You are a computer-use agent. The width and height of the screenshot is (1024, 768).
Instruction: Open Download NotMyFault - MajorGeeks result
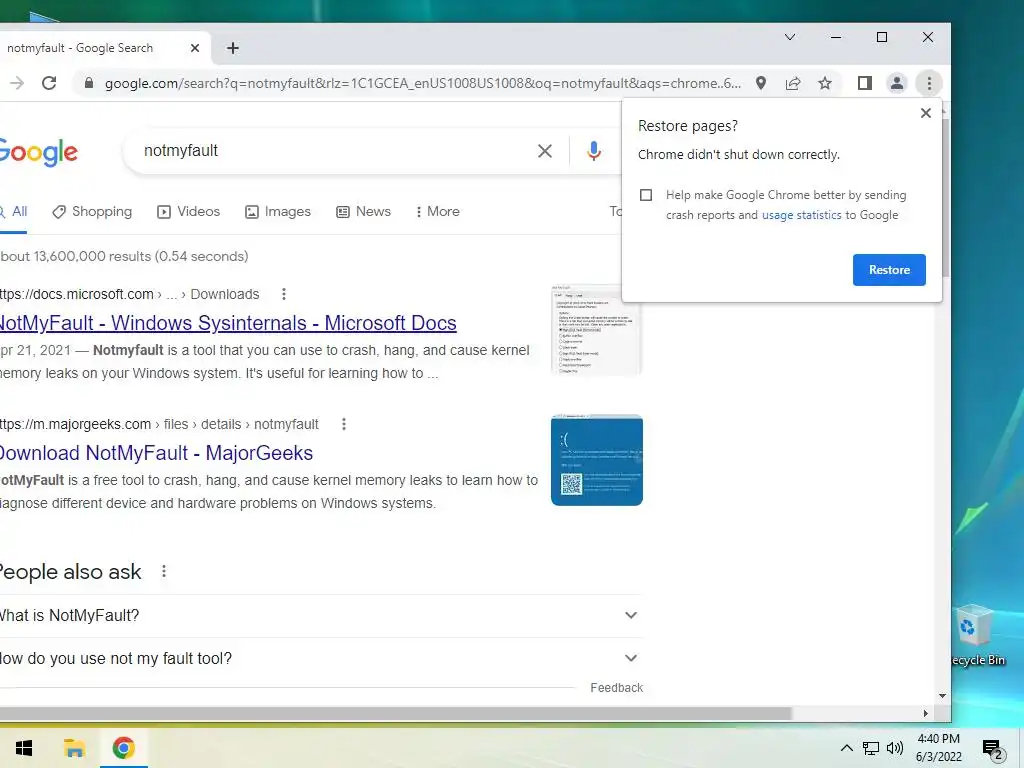(x=156, y=453)
